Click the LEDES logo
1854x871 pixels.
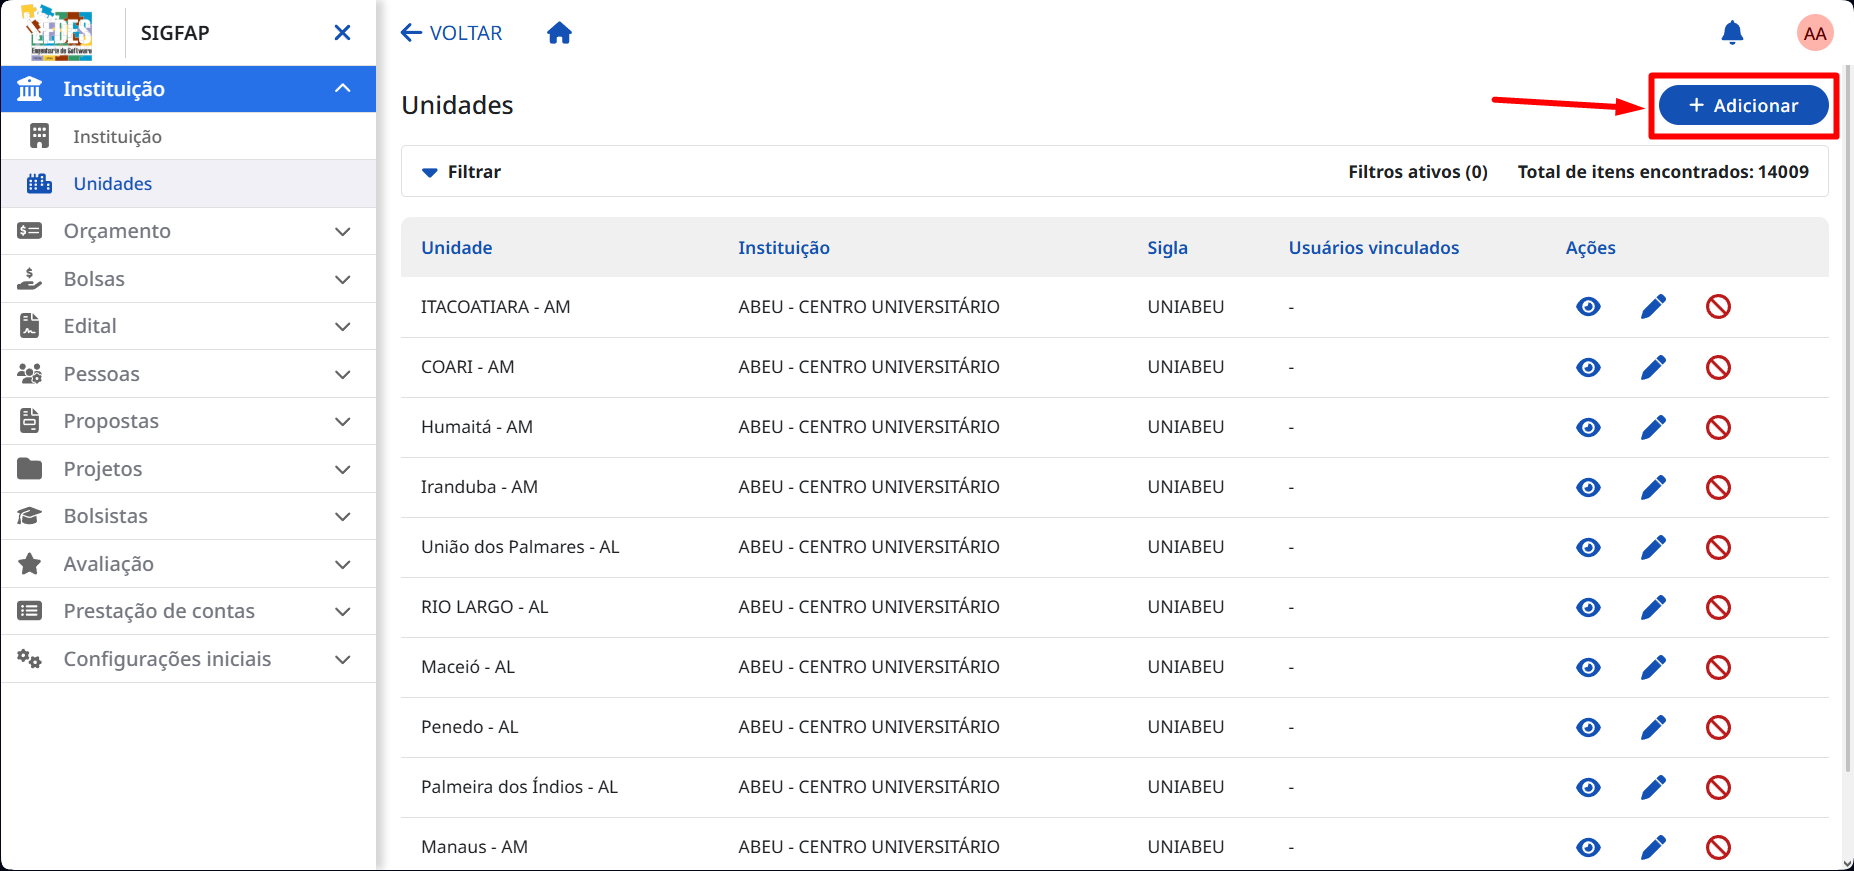tap(59, 32)
